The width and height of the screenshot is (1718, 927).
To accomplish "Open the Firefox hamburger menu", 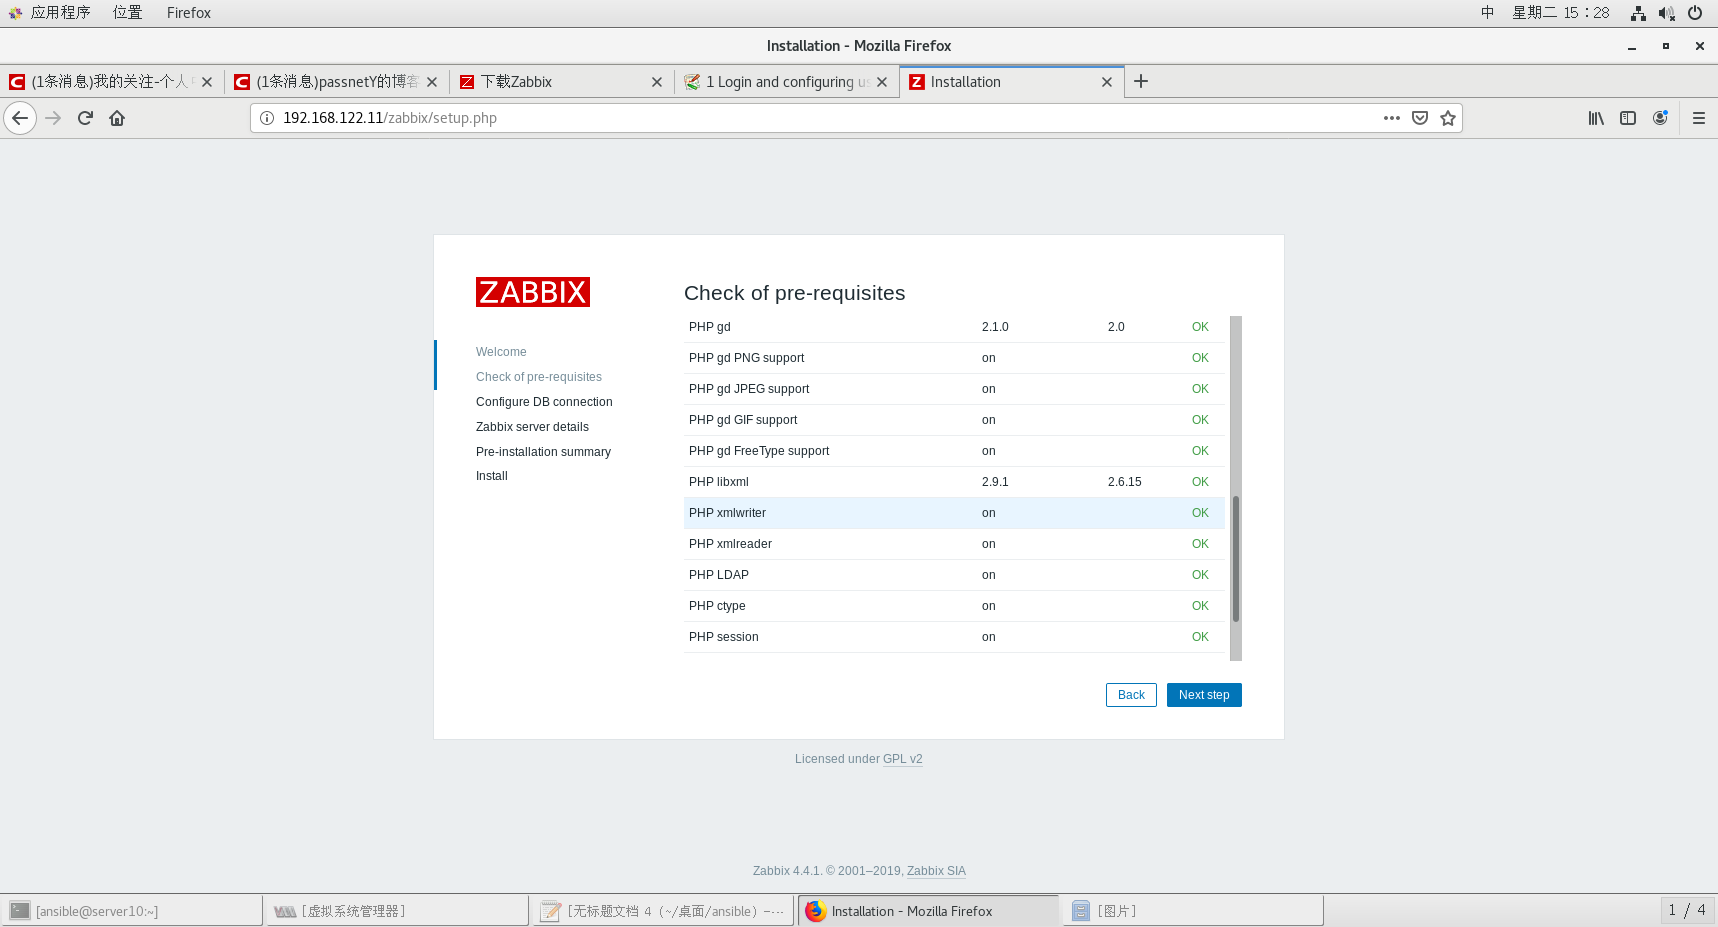I will [1699, 118].
